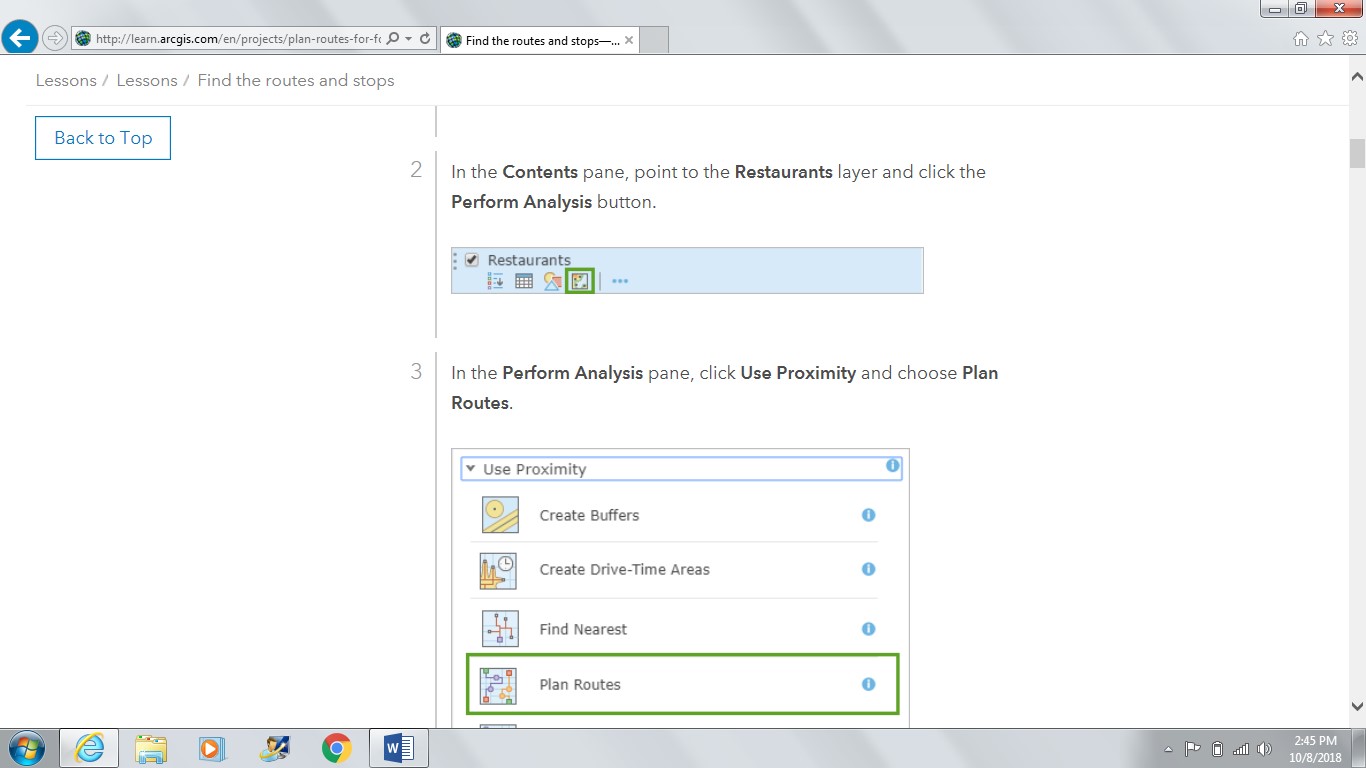
Task: Click the Search magnifier in the address bar
Action: (x=392, y=39)
